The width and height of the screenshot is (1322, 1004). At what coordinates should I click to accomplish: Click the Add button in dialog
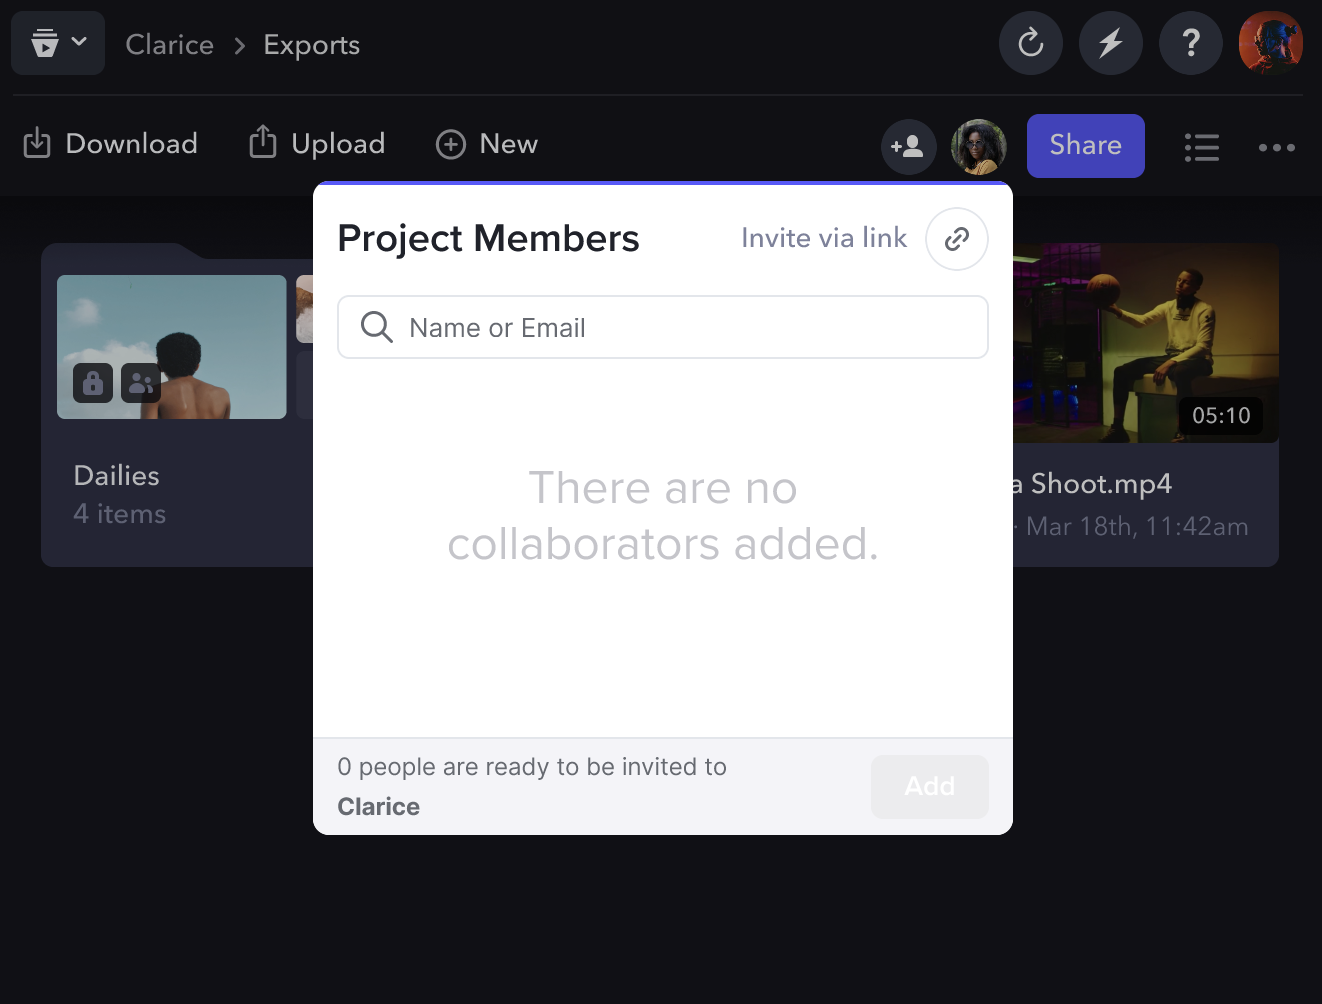tap(929, 787)
